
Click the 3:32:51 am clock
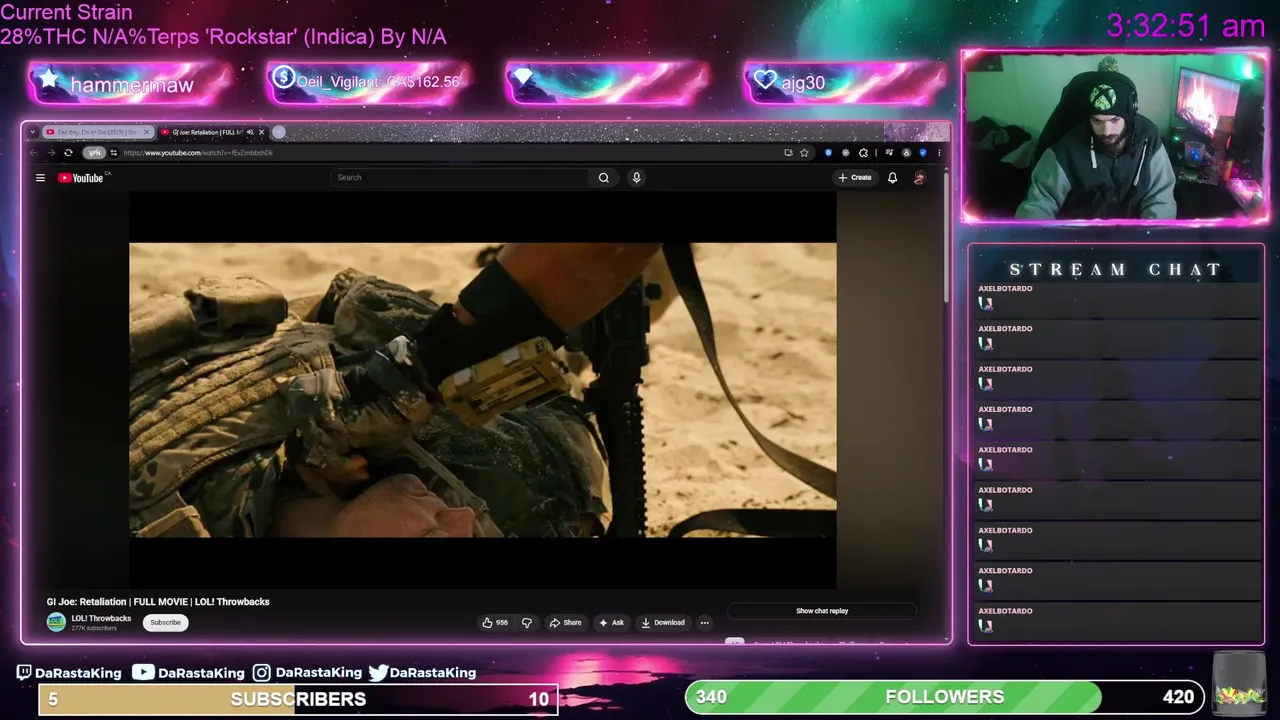1186,25
